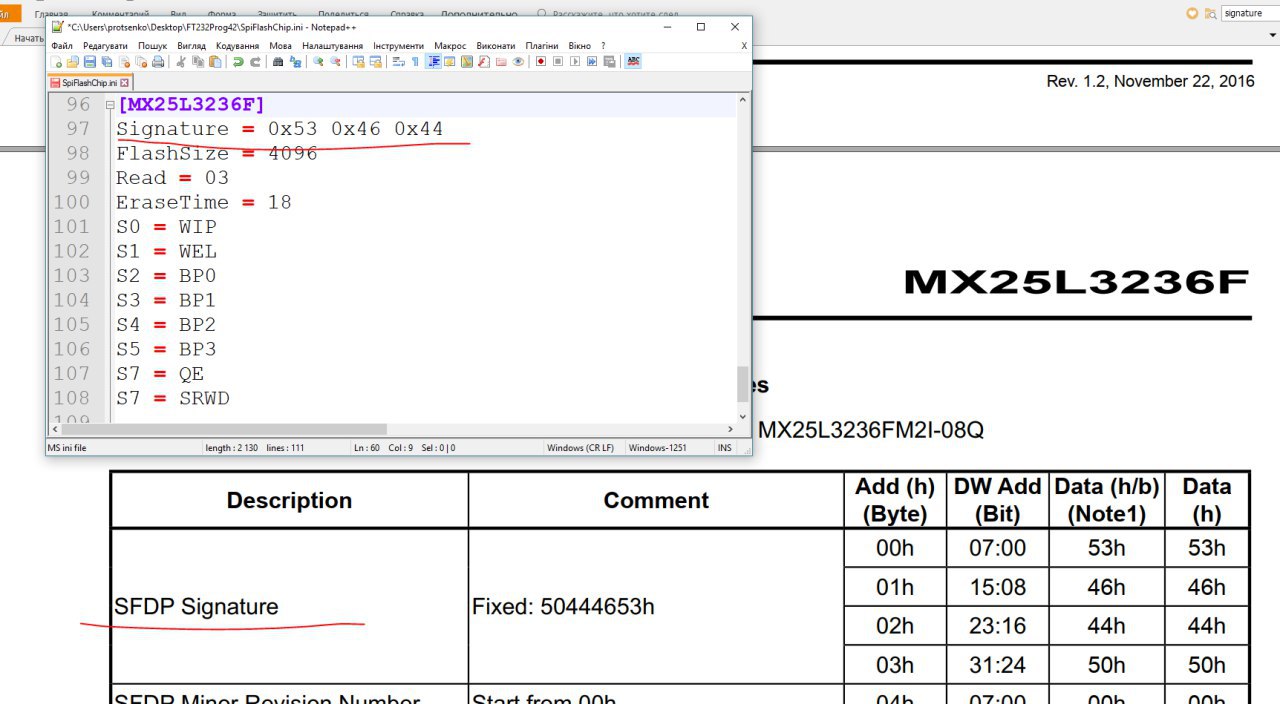Open the Вікно menu
Image resolution: width=1280 pixels, height=704 pixels.
coord(579,46)
